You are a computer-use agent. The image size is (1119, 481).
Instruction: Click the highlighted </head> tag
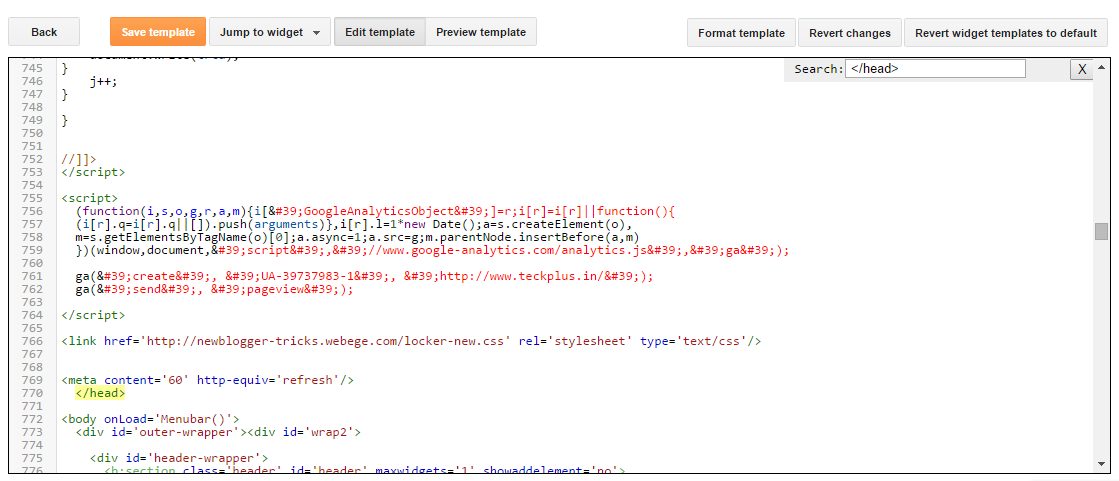coord(100,393)
